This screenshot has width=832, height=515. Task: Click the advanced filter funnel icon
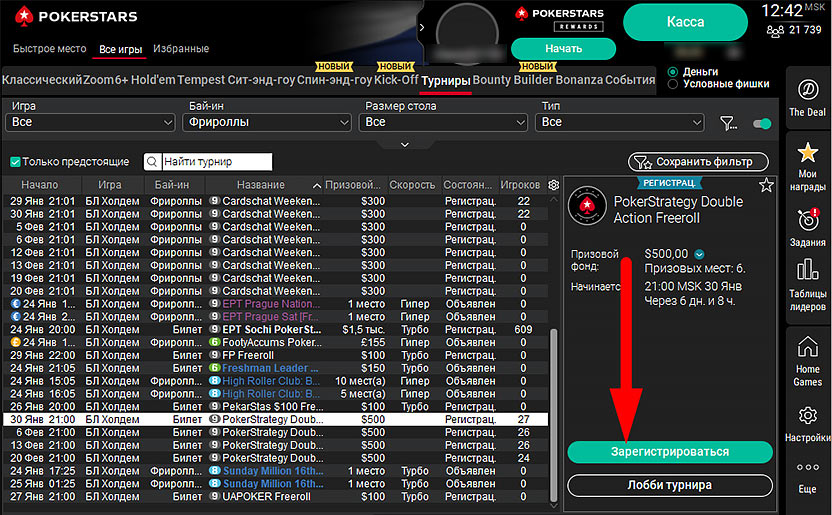pyautogui.click(x=728, y=124)
